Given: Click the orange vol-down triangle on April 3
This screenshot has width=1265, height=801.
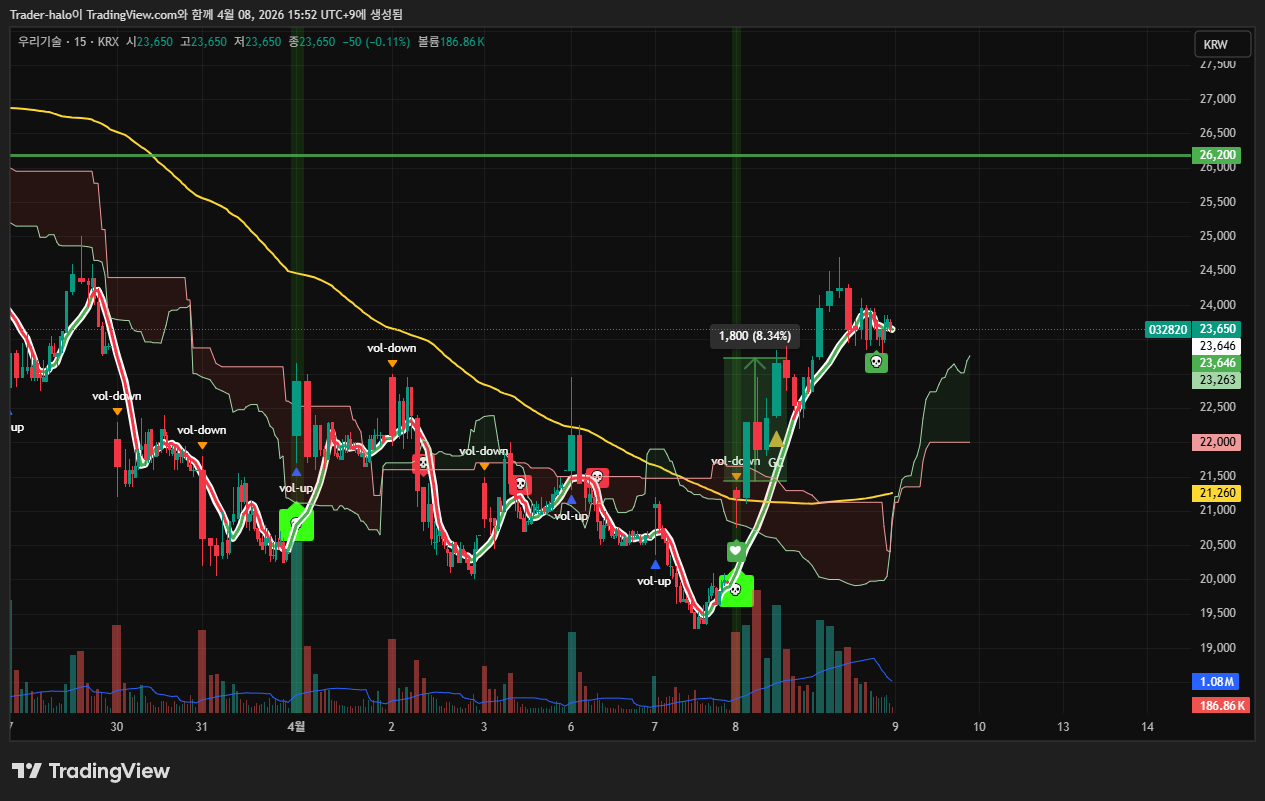Looking at the screenshot, I should coord(484,466).
